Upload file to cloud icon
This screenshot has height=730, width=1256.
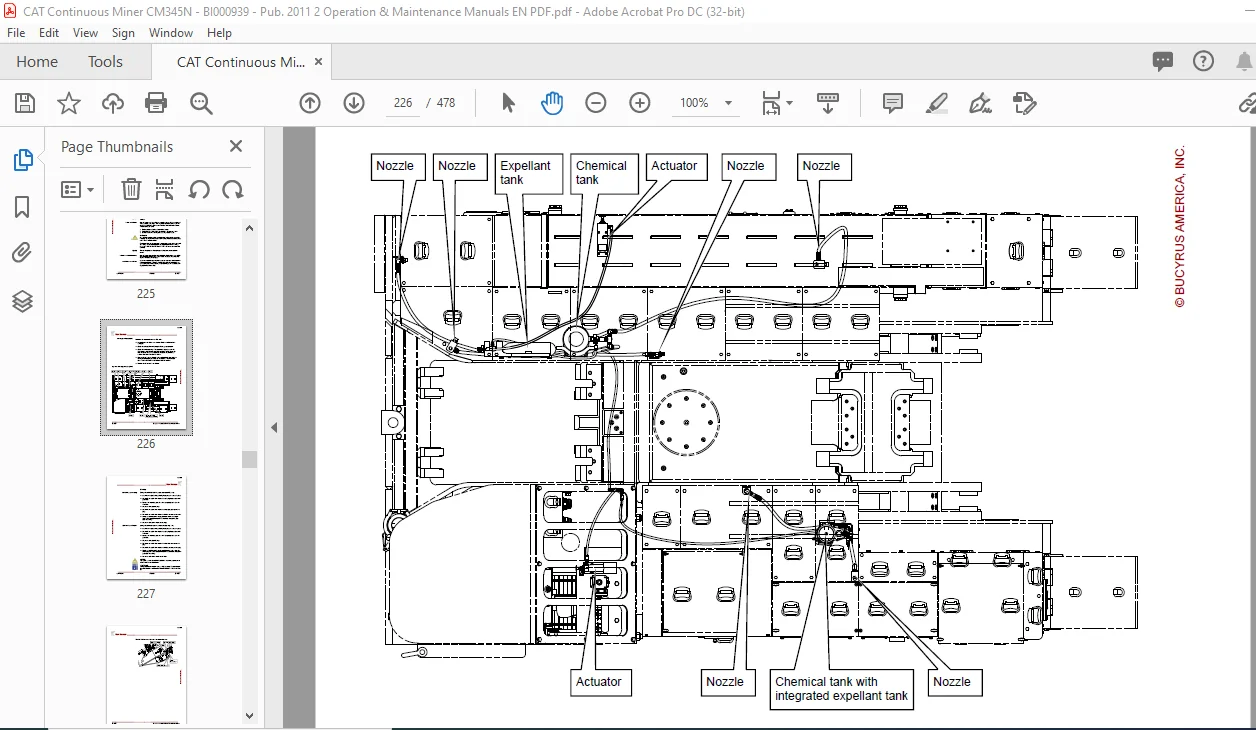point(113,103)
